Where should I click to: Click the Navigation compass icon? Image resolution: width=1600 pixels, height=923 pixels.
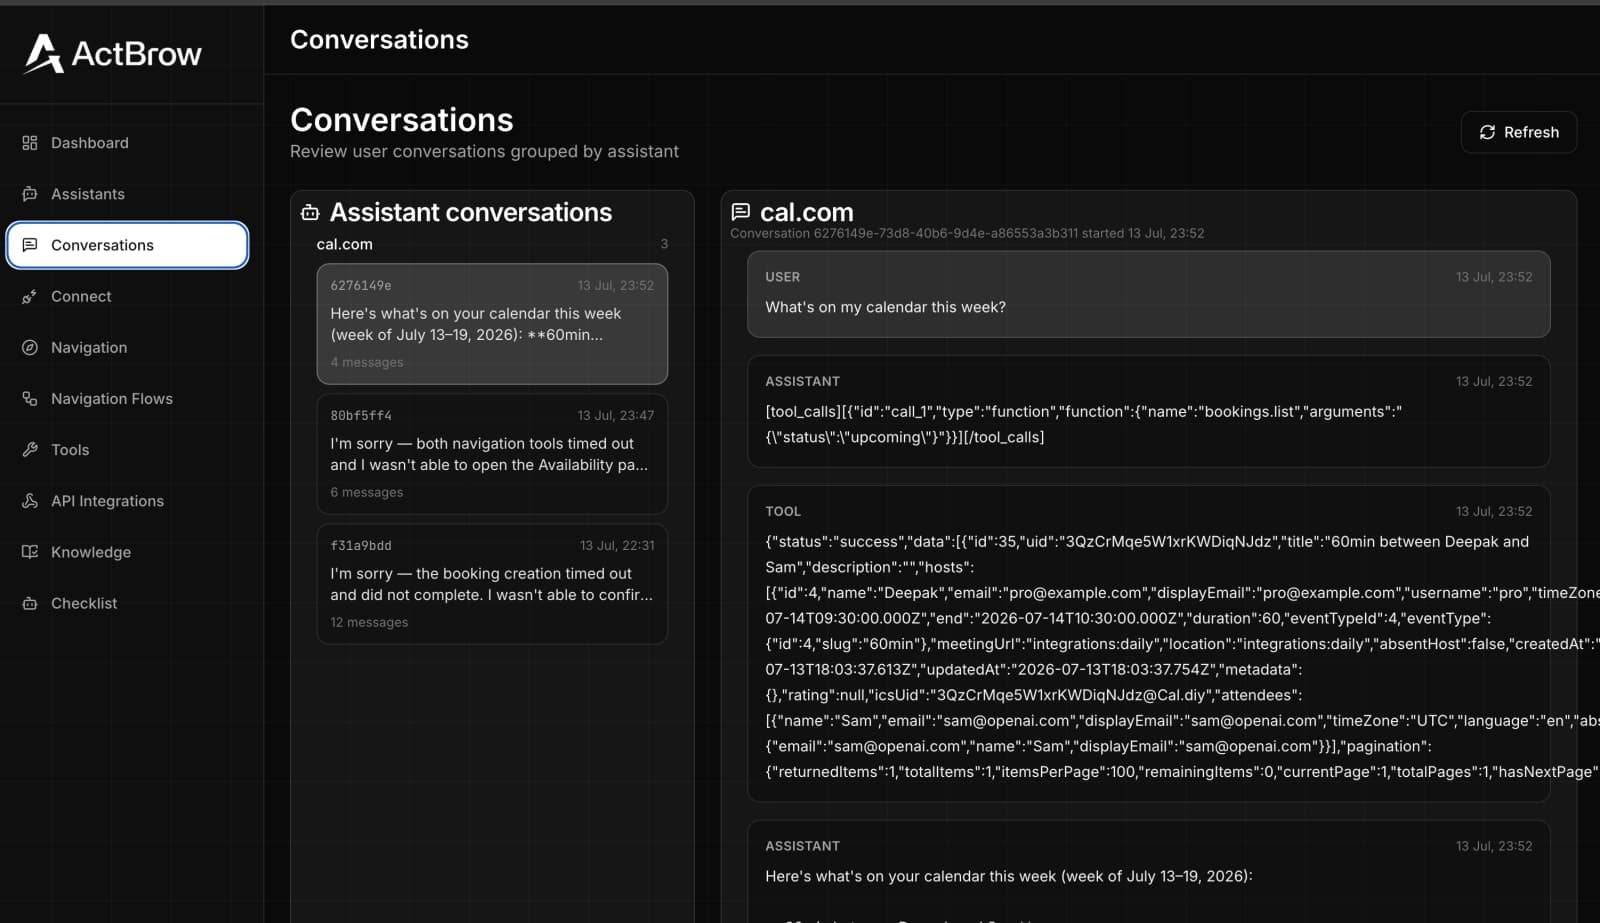(x=30, y=347)
